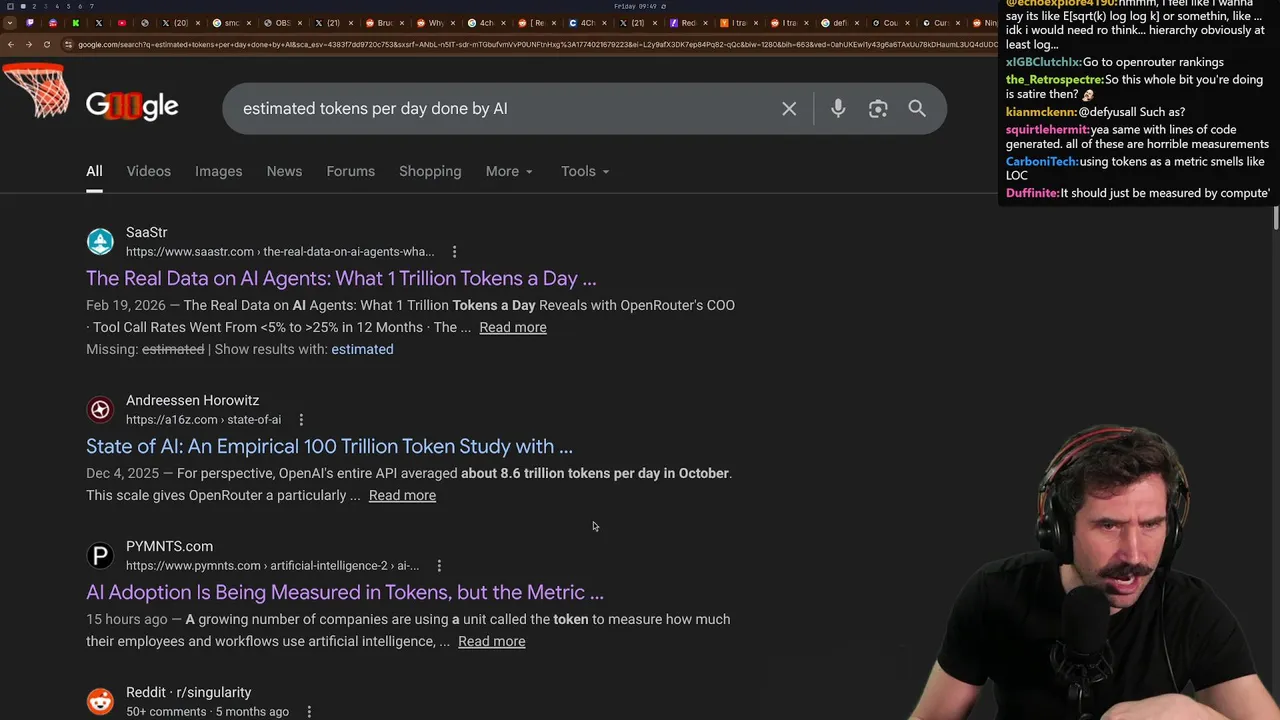This screenshot has height=720, width=1280.
Task: Expand the Tools dropdown
Action: (585, 171)
